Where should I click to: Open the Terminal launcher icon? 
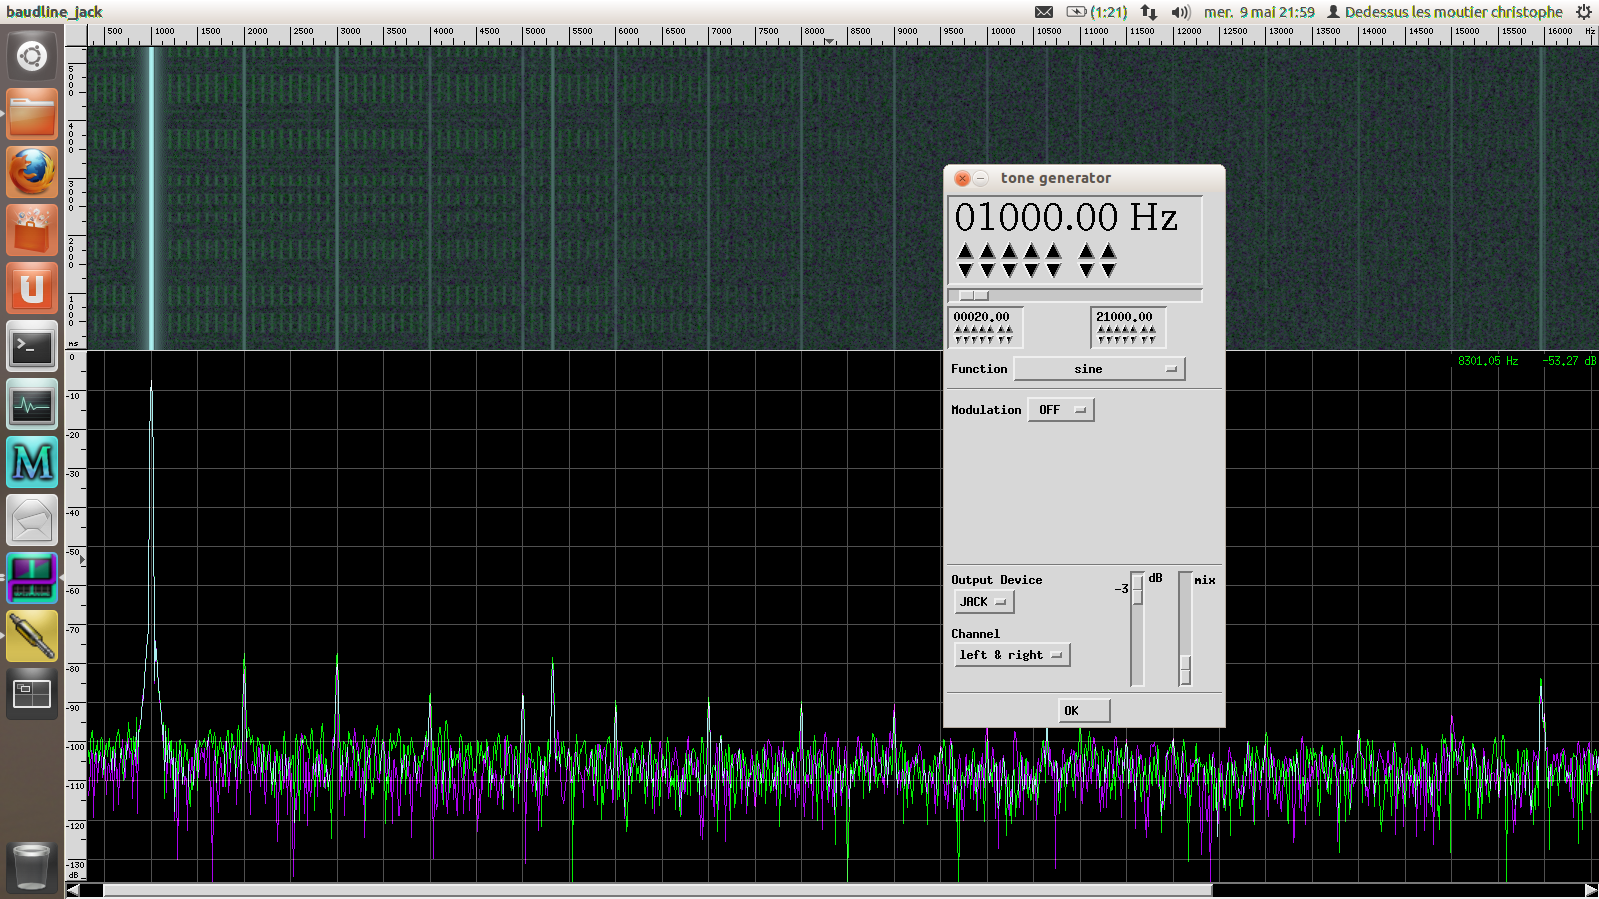point(32,346)
